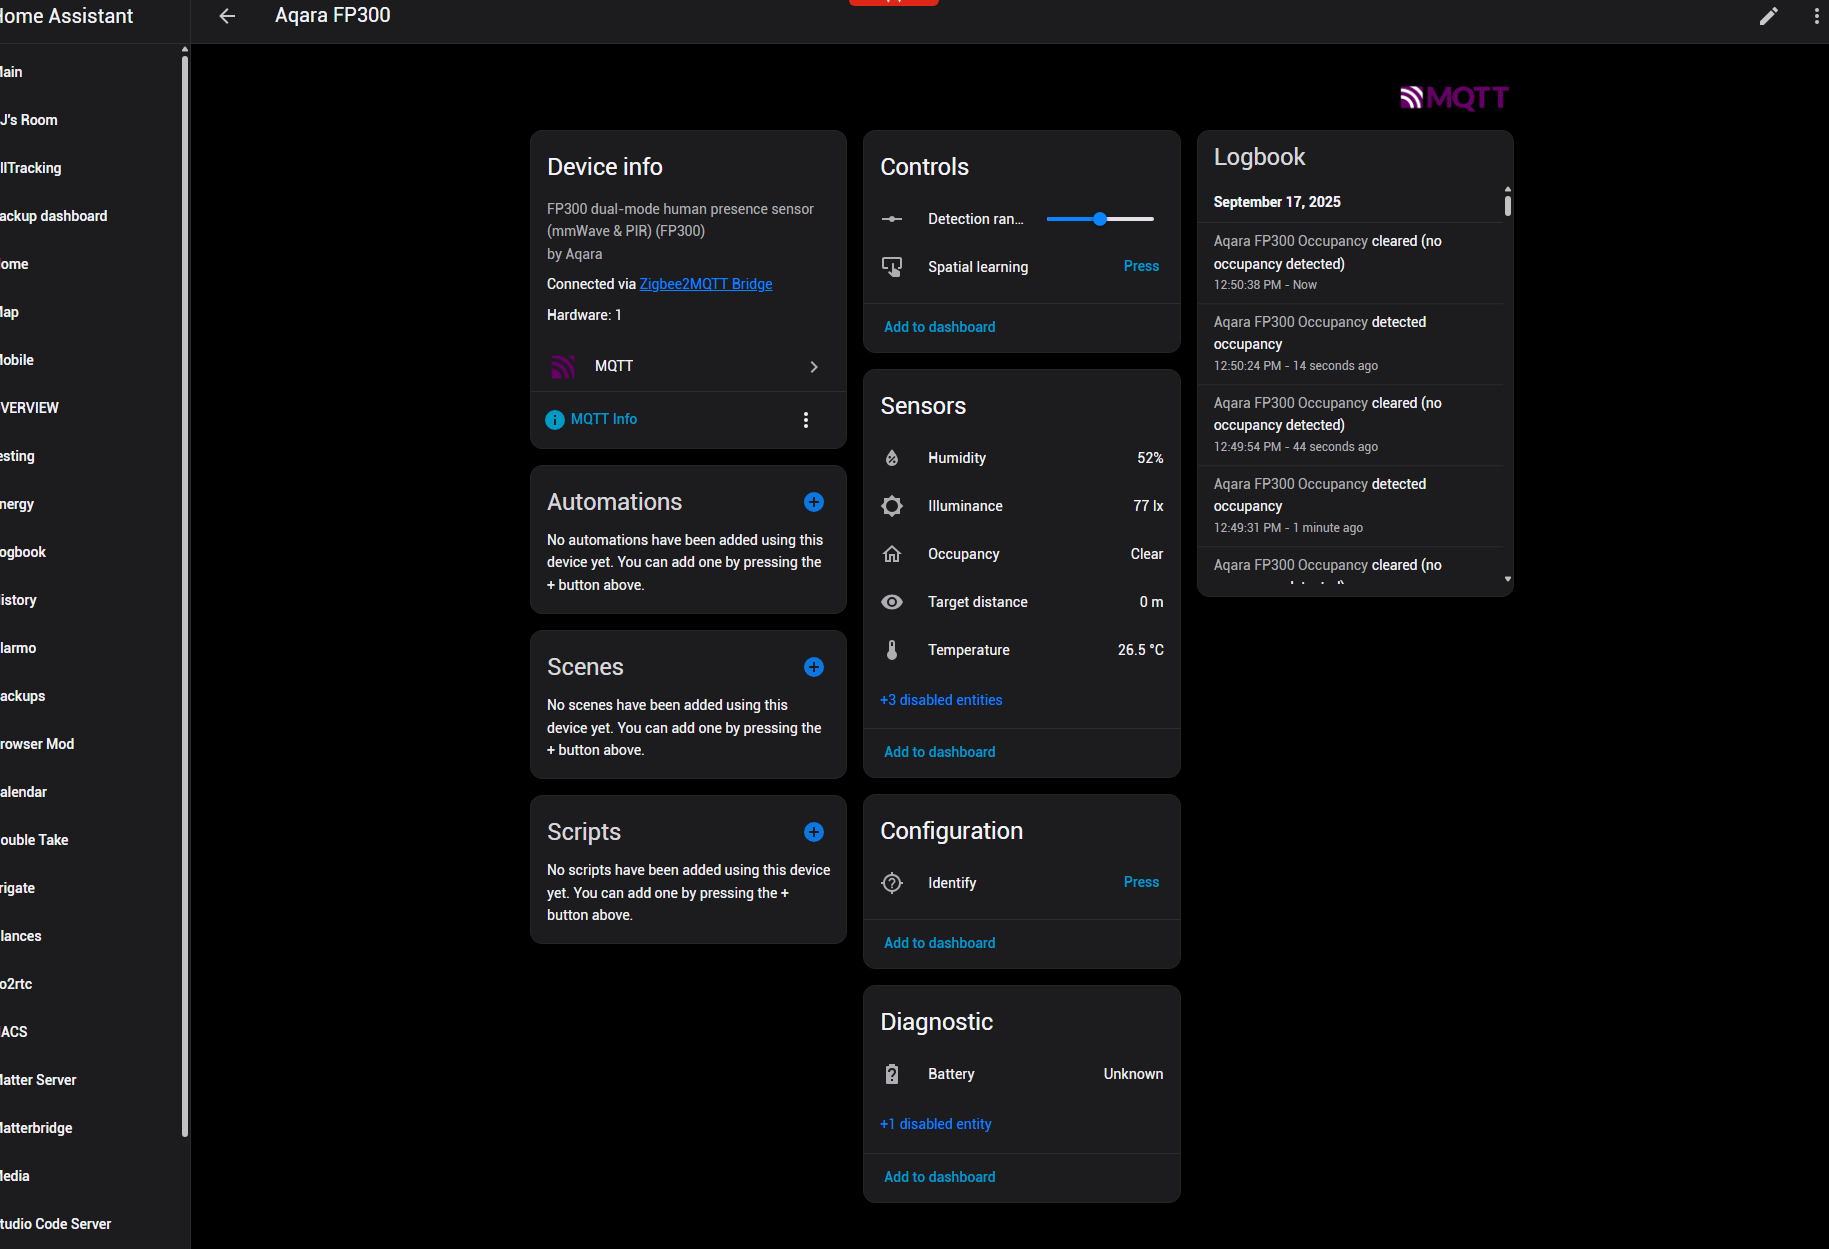Image resolution: width=1829 pixels, height=1249 pixels.
Task: Adjust the Detection range slider
Action: 1100,218
